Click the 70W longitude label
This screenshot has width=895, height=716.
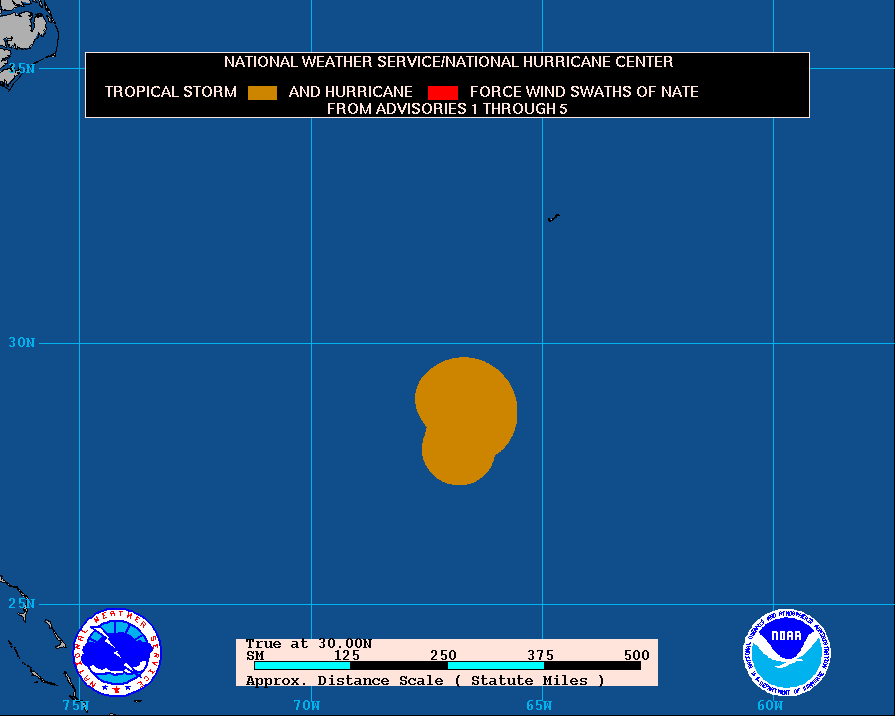click(x=307, y=705)
